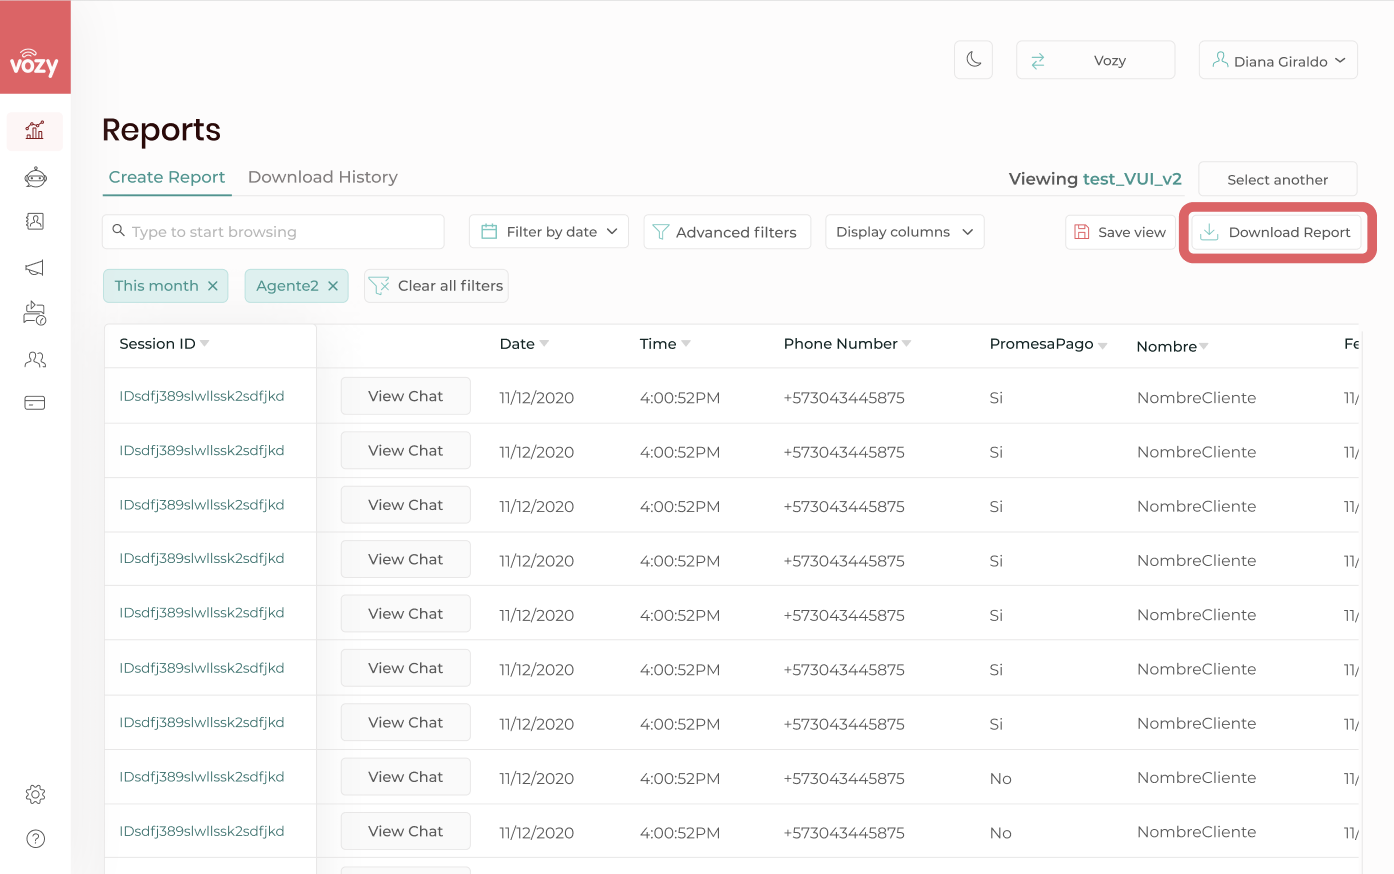Click View Chat in the first row
This screenshot has width=1394, height=874.
click(x=405, y=396)
